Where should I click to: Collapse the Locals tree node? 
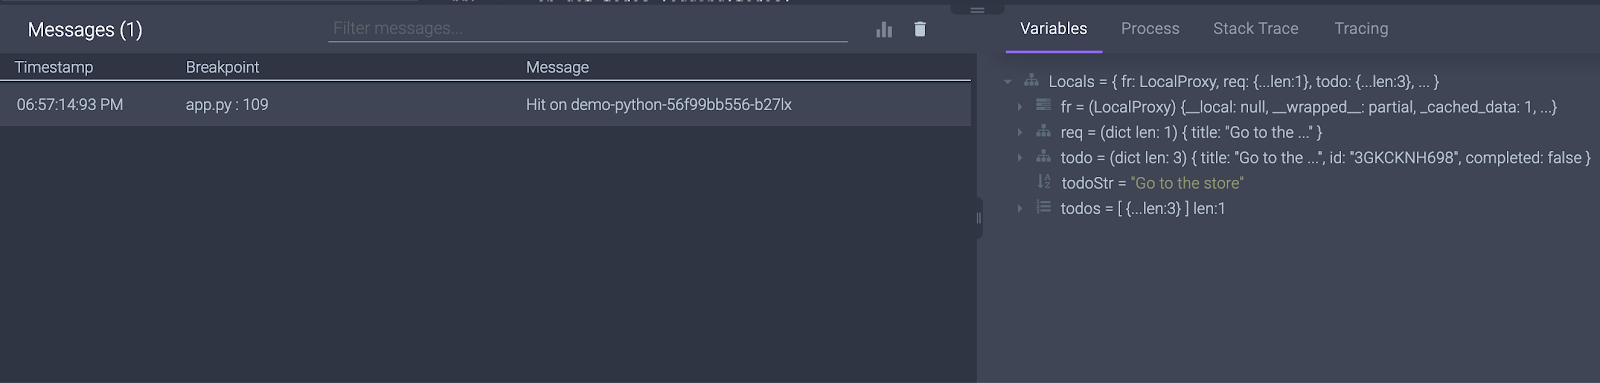tap(1008, 82)
